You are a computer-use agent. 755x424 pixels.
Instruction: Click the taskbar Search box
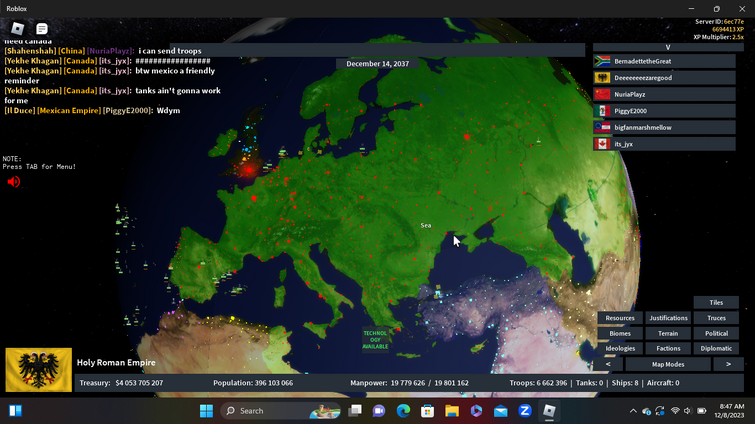coord(281,411)
